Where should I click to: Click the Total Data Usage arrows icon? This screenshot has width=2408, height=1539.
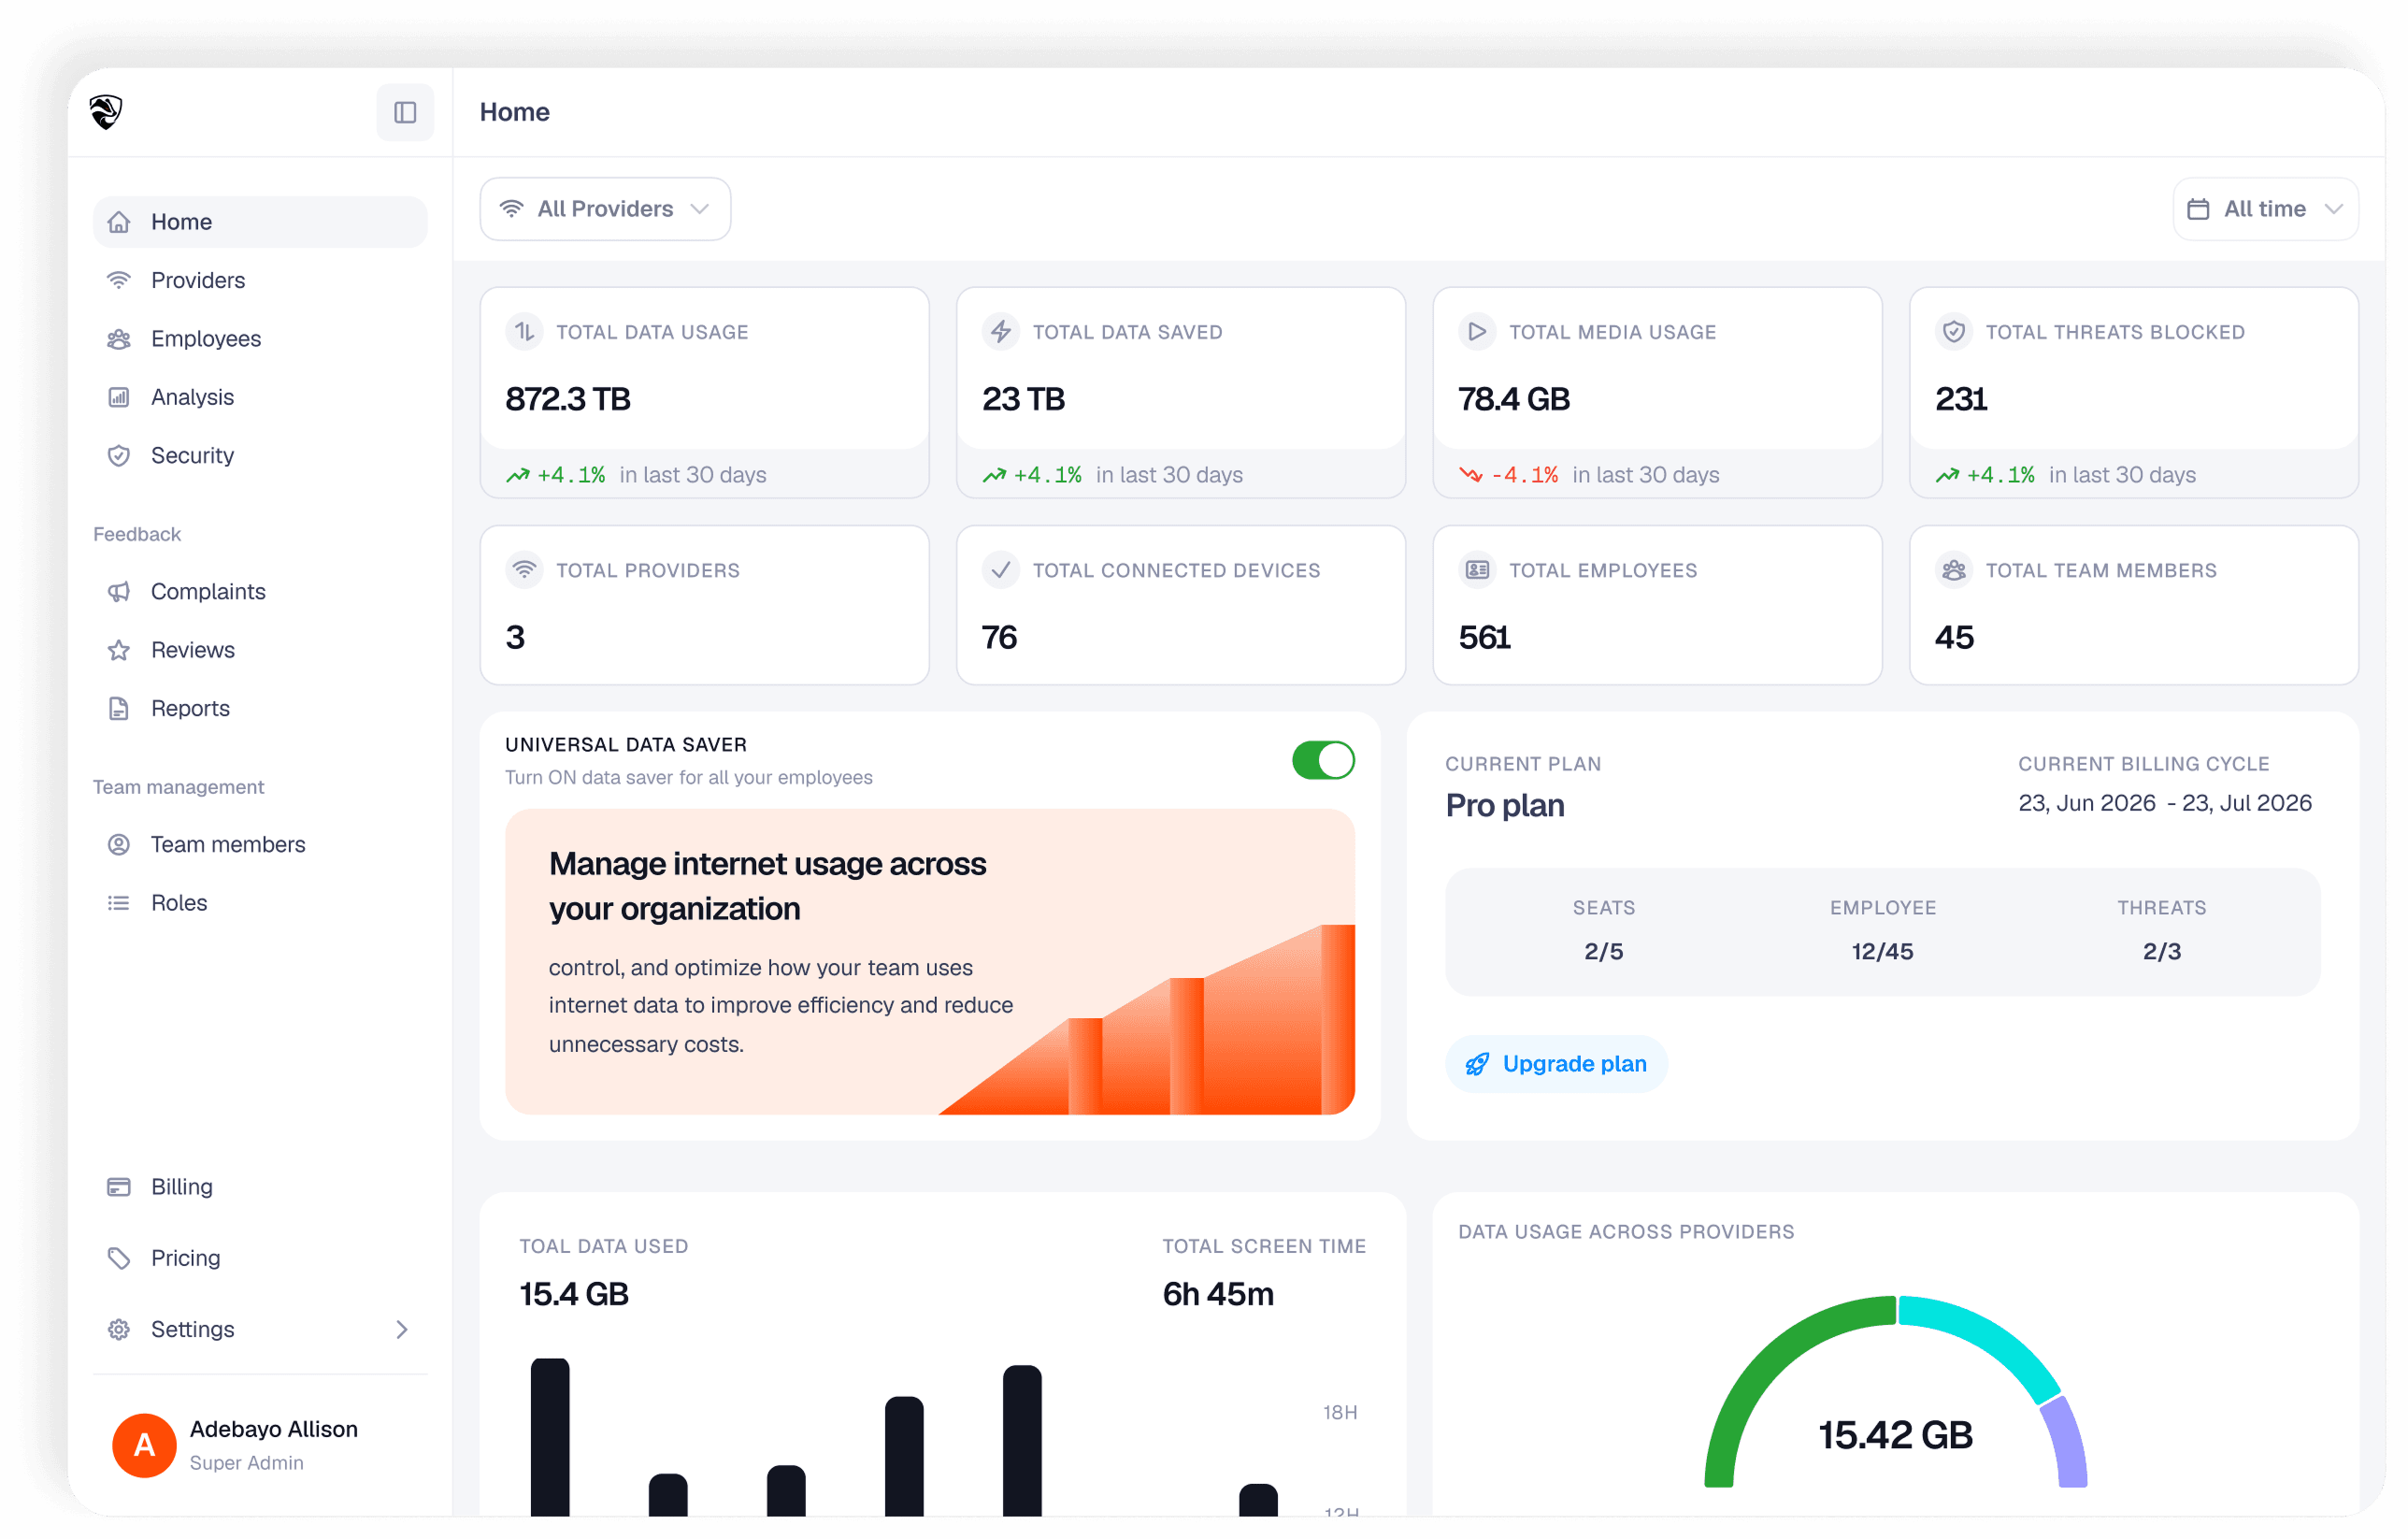(524, 331)
